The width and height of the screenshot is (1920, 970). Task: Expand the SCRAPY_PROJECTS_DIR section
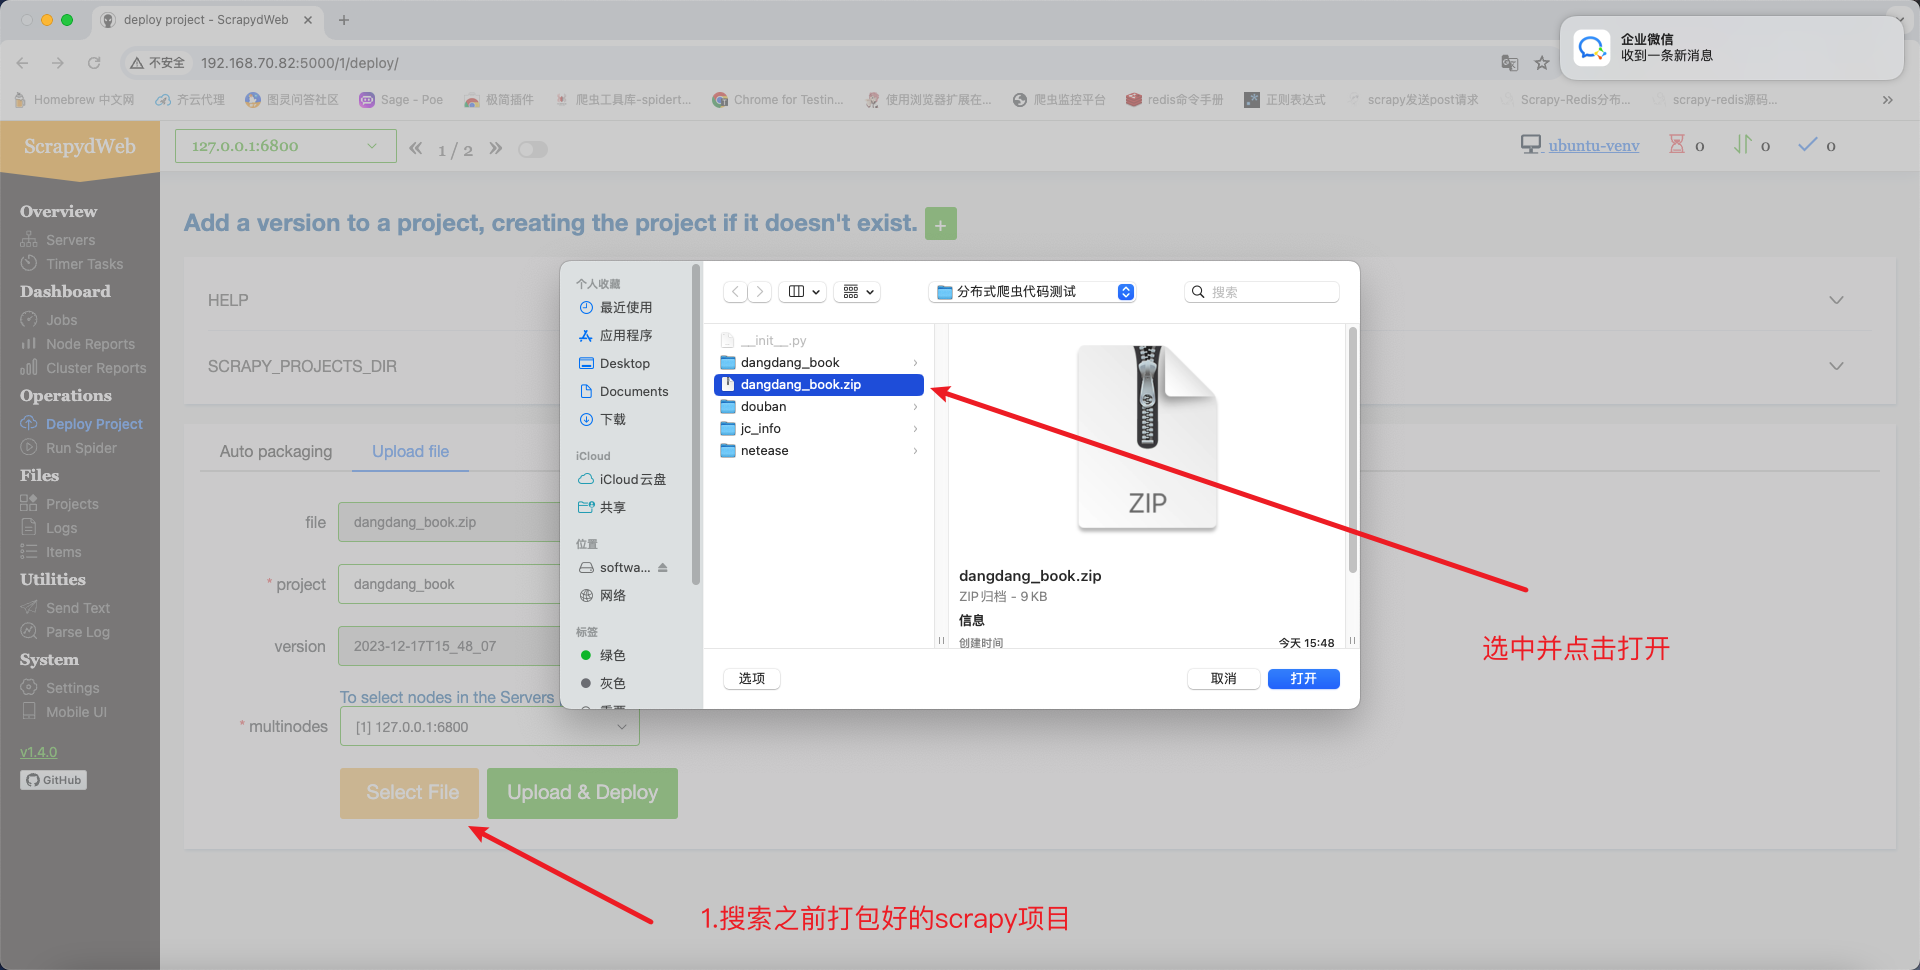tap(1040, 366)
